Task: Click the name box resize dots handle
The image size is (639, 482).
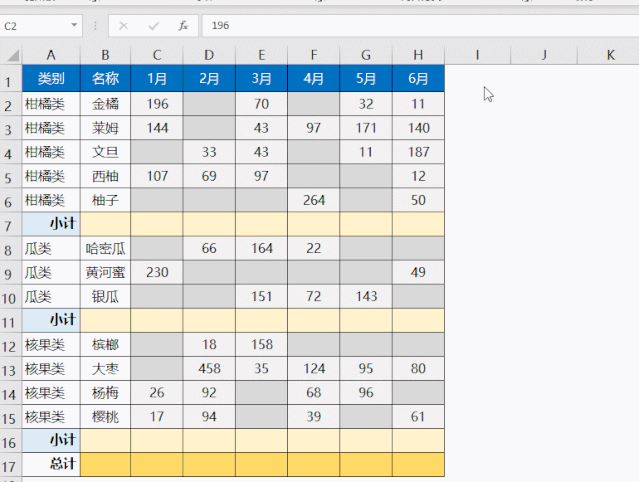Action: point(95,25)
